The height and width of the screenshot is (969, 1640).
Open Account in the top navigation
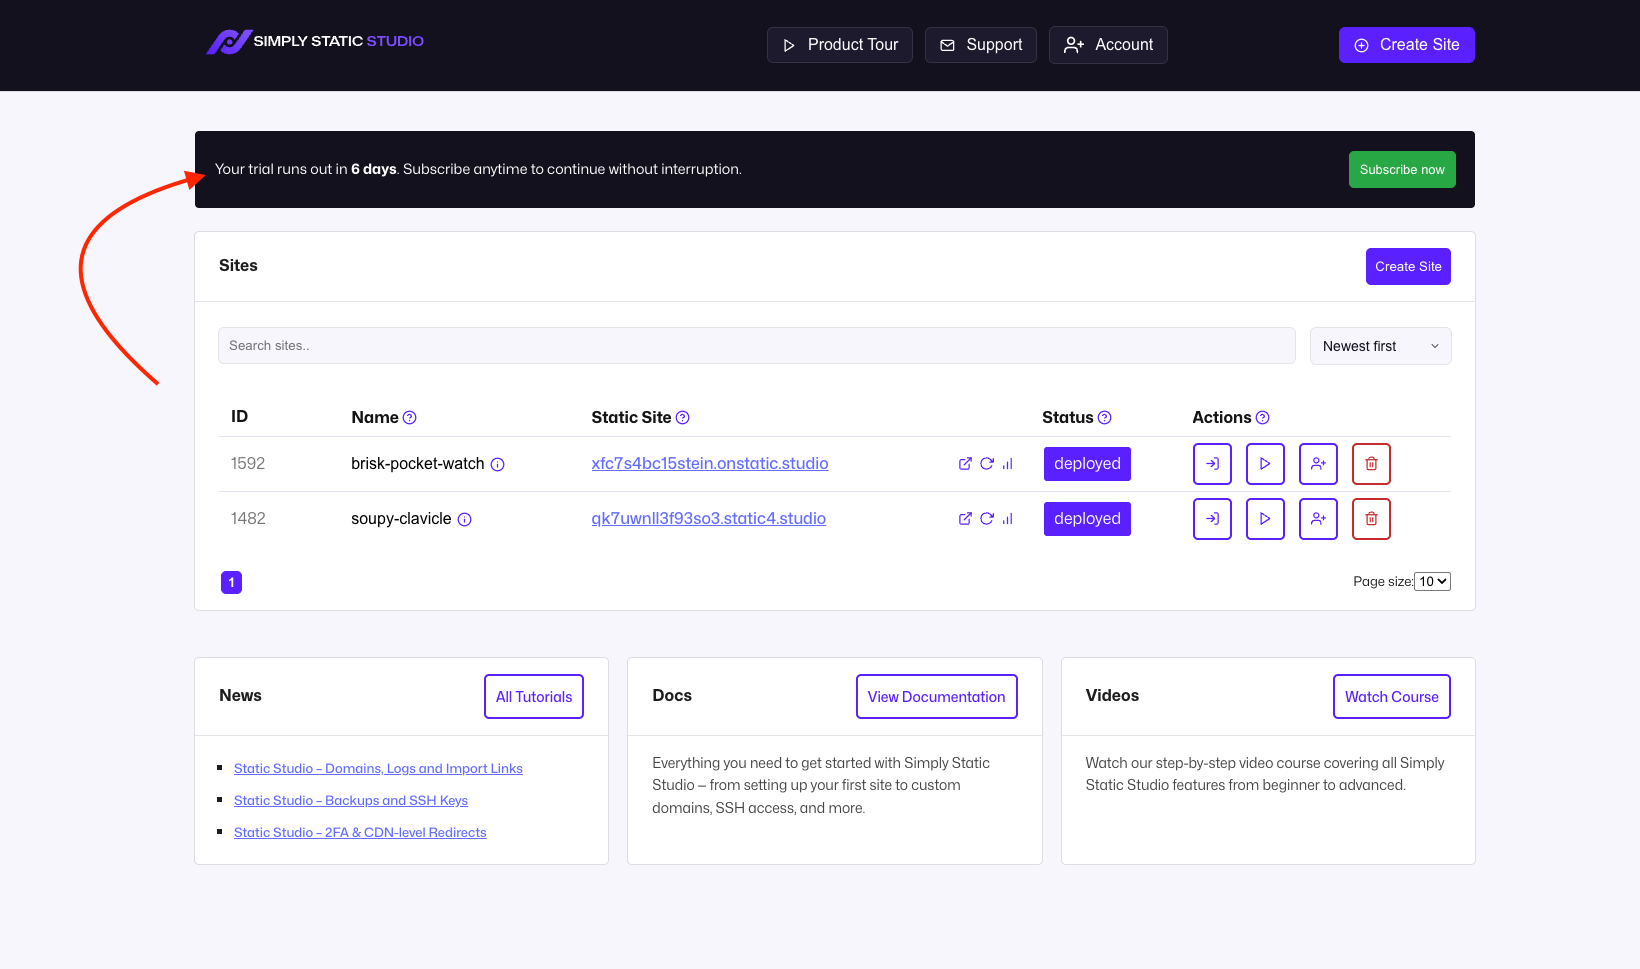coord(1108,45)
